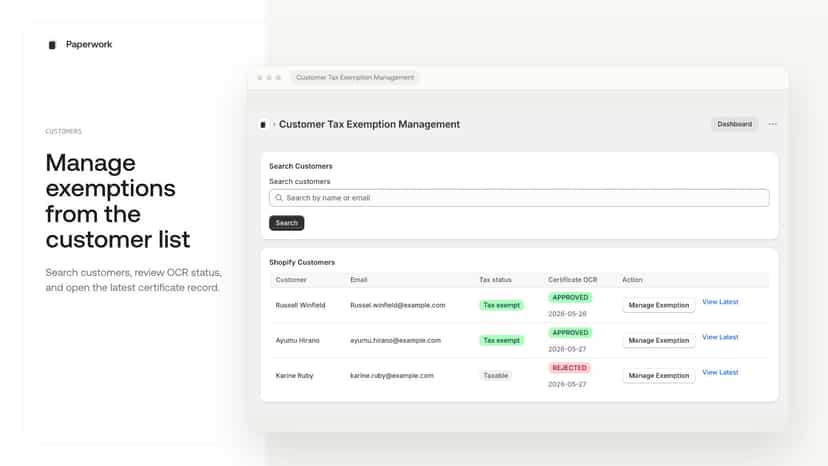Click the Email column header

[359, 280]
